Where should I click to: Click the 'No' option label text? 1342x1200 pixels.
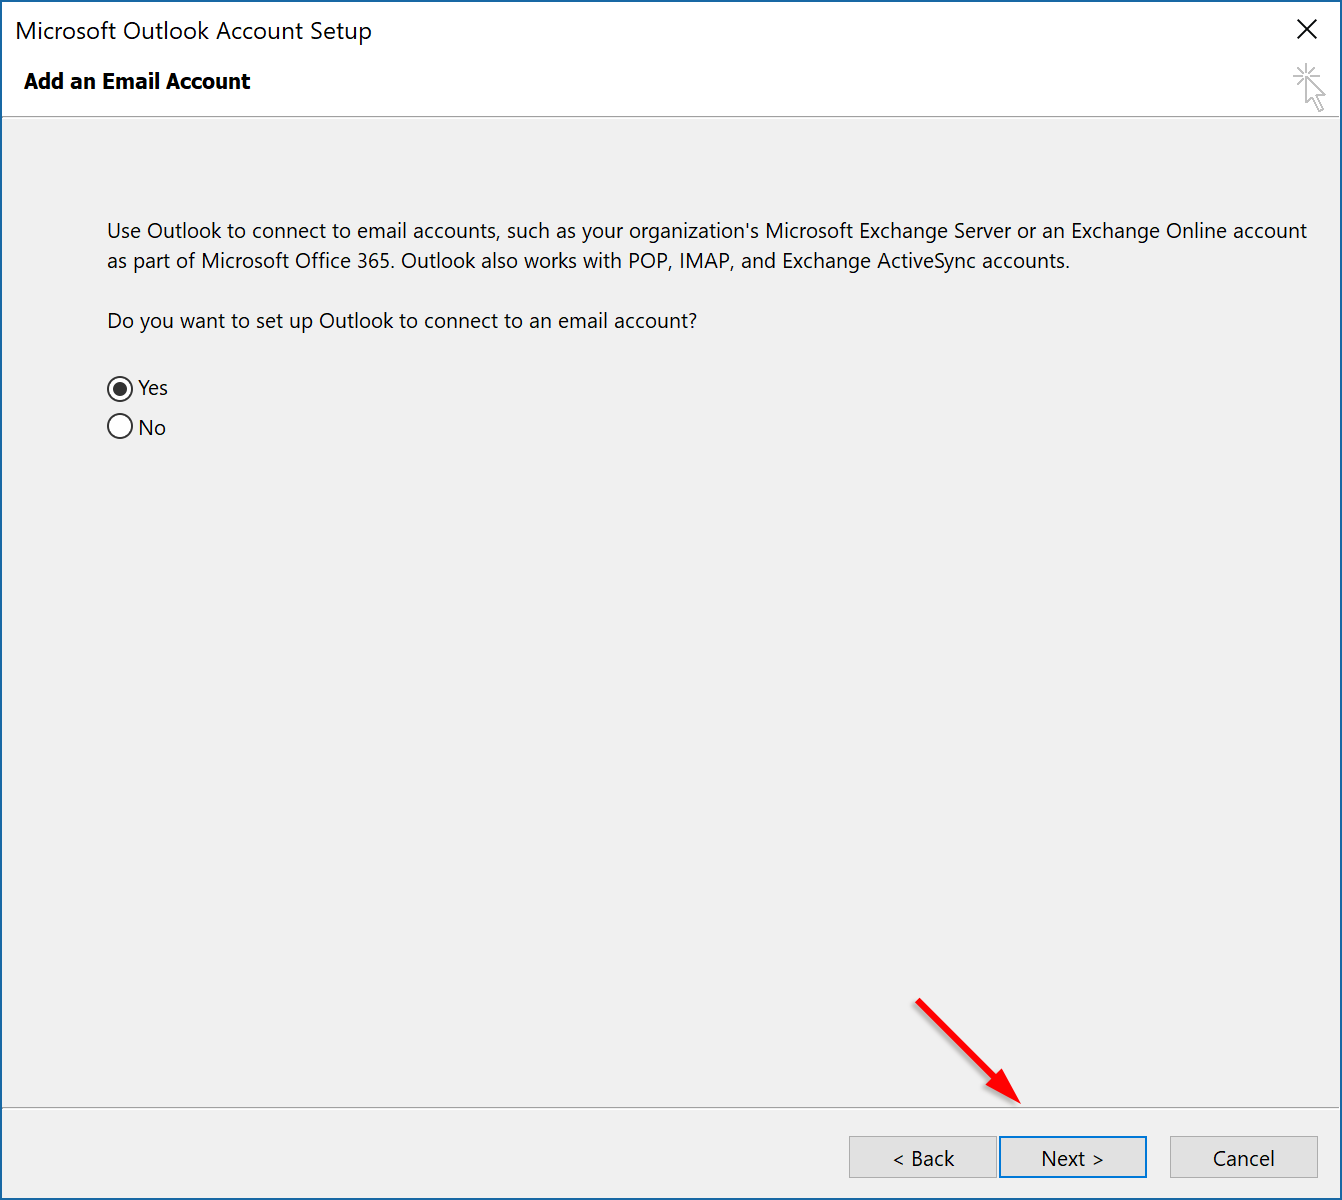click(x=152, y=428)
